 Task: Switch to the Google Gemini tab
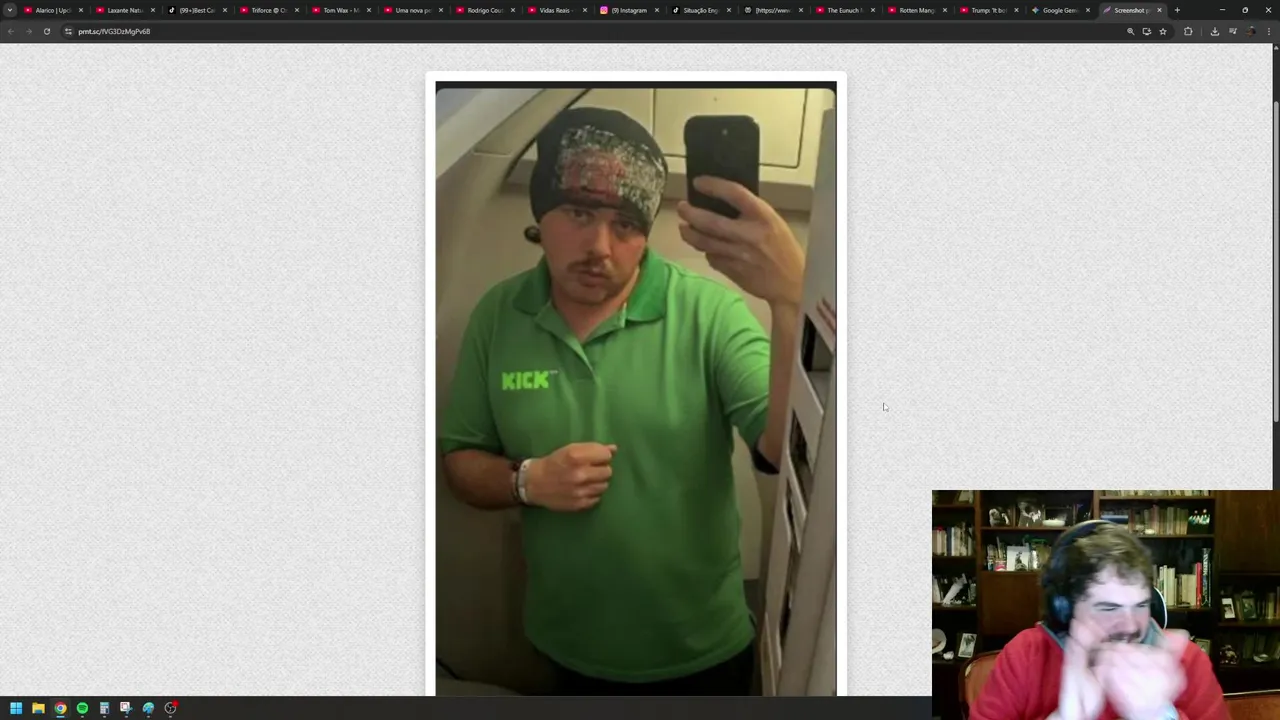[x=1061, y=10]
